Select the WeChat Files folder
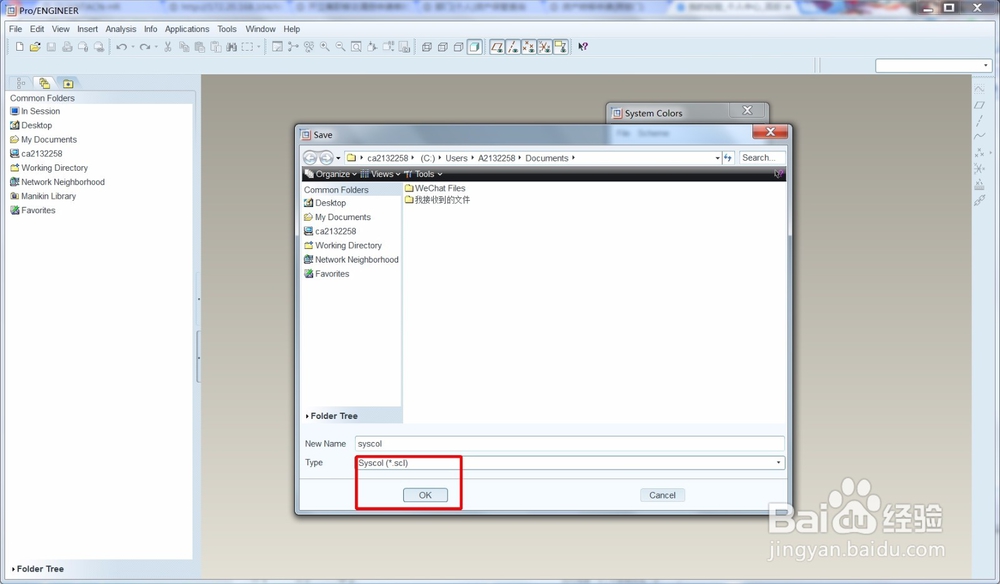 pos(435,188)
